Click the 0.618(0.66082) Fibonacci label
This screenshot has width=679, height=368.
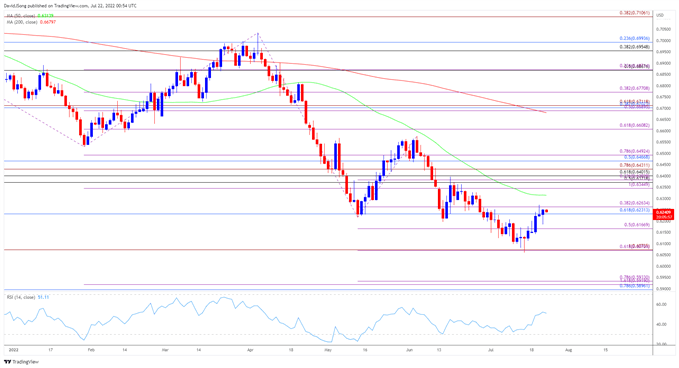634,125
